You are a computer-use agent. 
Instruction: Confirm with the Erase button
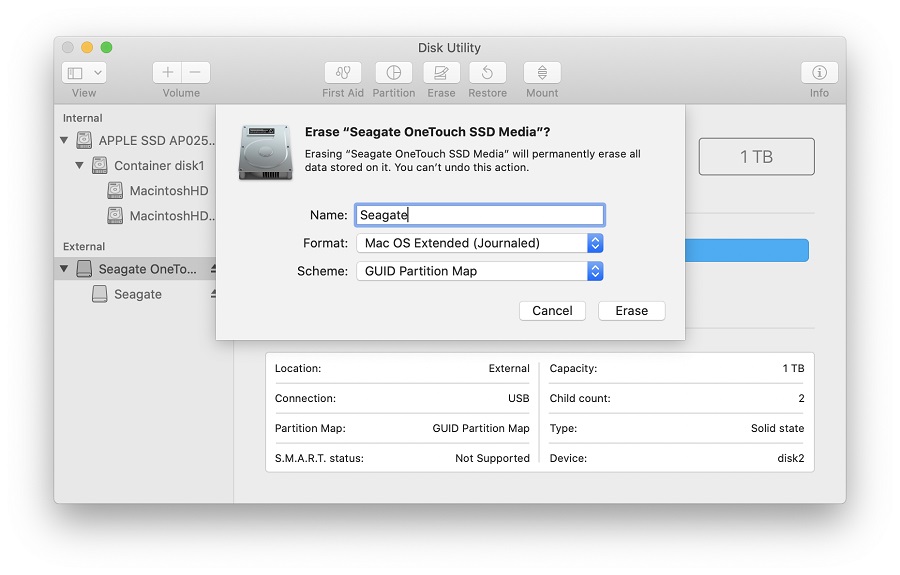pyautogui.click(x=631, y=310)
